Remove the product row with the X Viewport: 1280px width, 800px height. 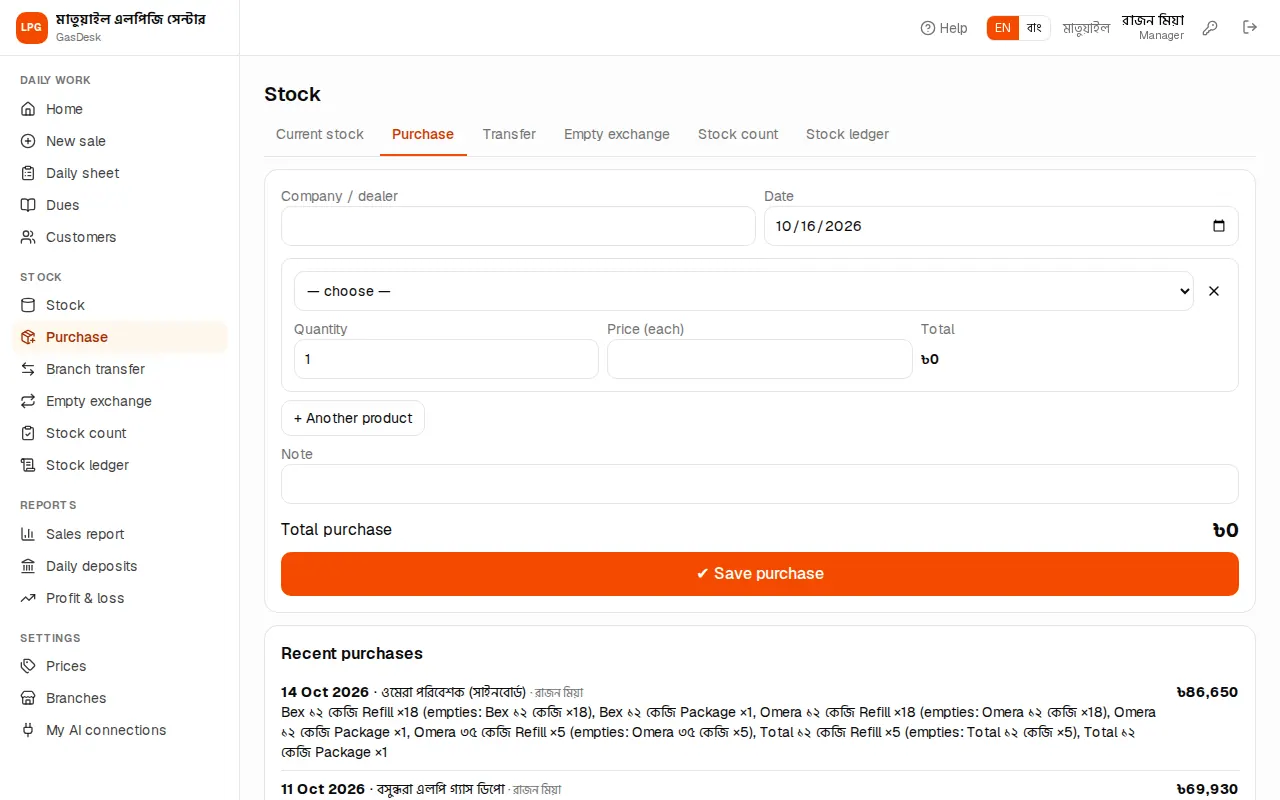[x=1214, y=291]
